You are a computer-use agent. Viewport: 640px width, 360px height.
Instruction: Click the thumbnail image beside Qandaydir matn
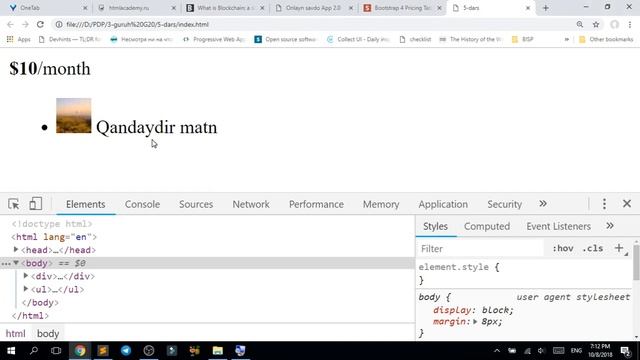pos(73,116)
